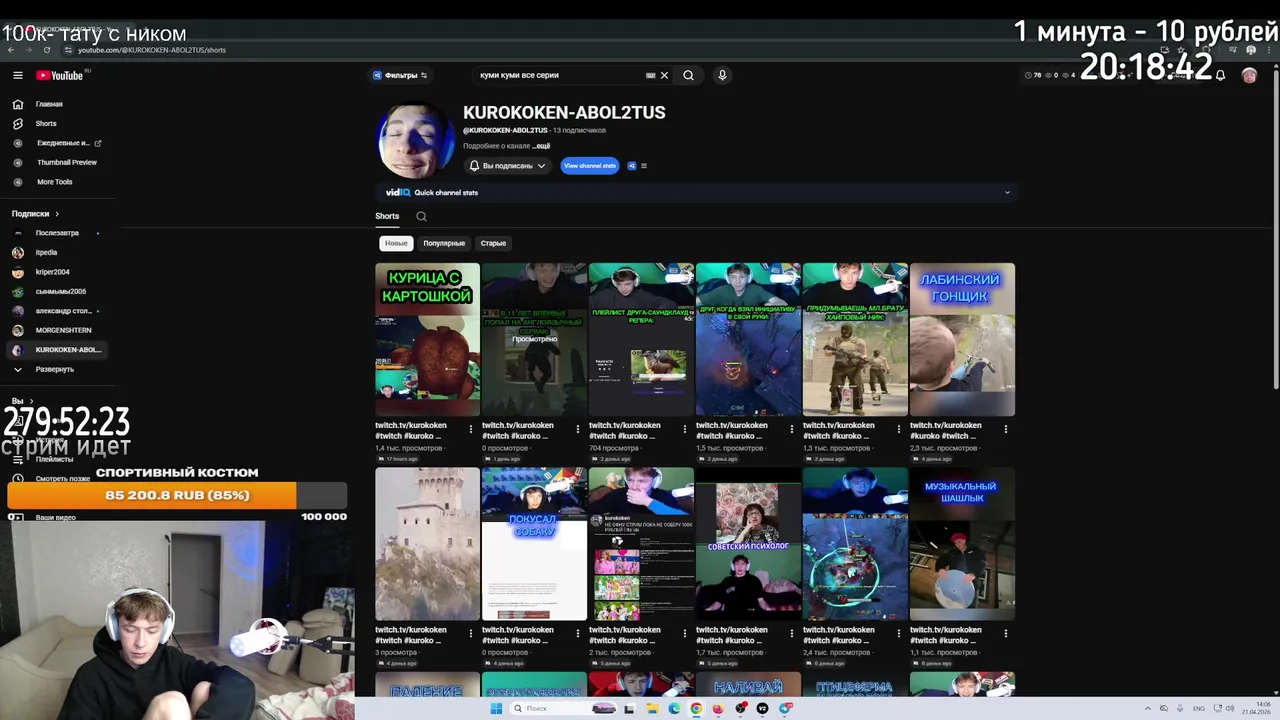Open Microsoft Edge from the taskbar
This screenshot has width=1280, height=720.
point(674,709)
